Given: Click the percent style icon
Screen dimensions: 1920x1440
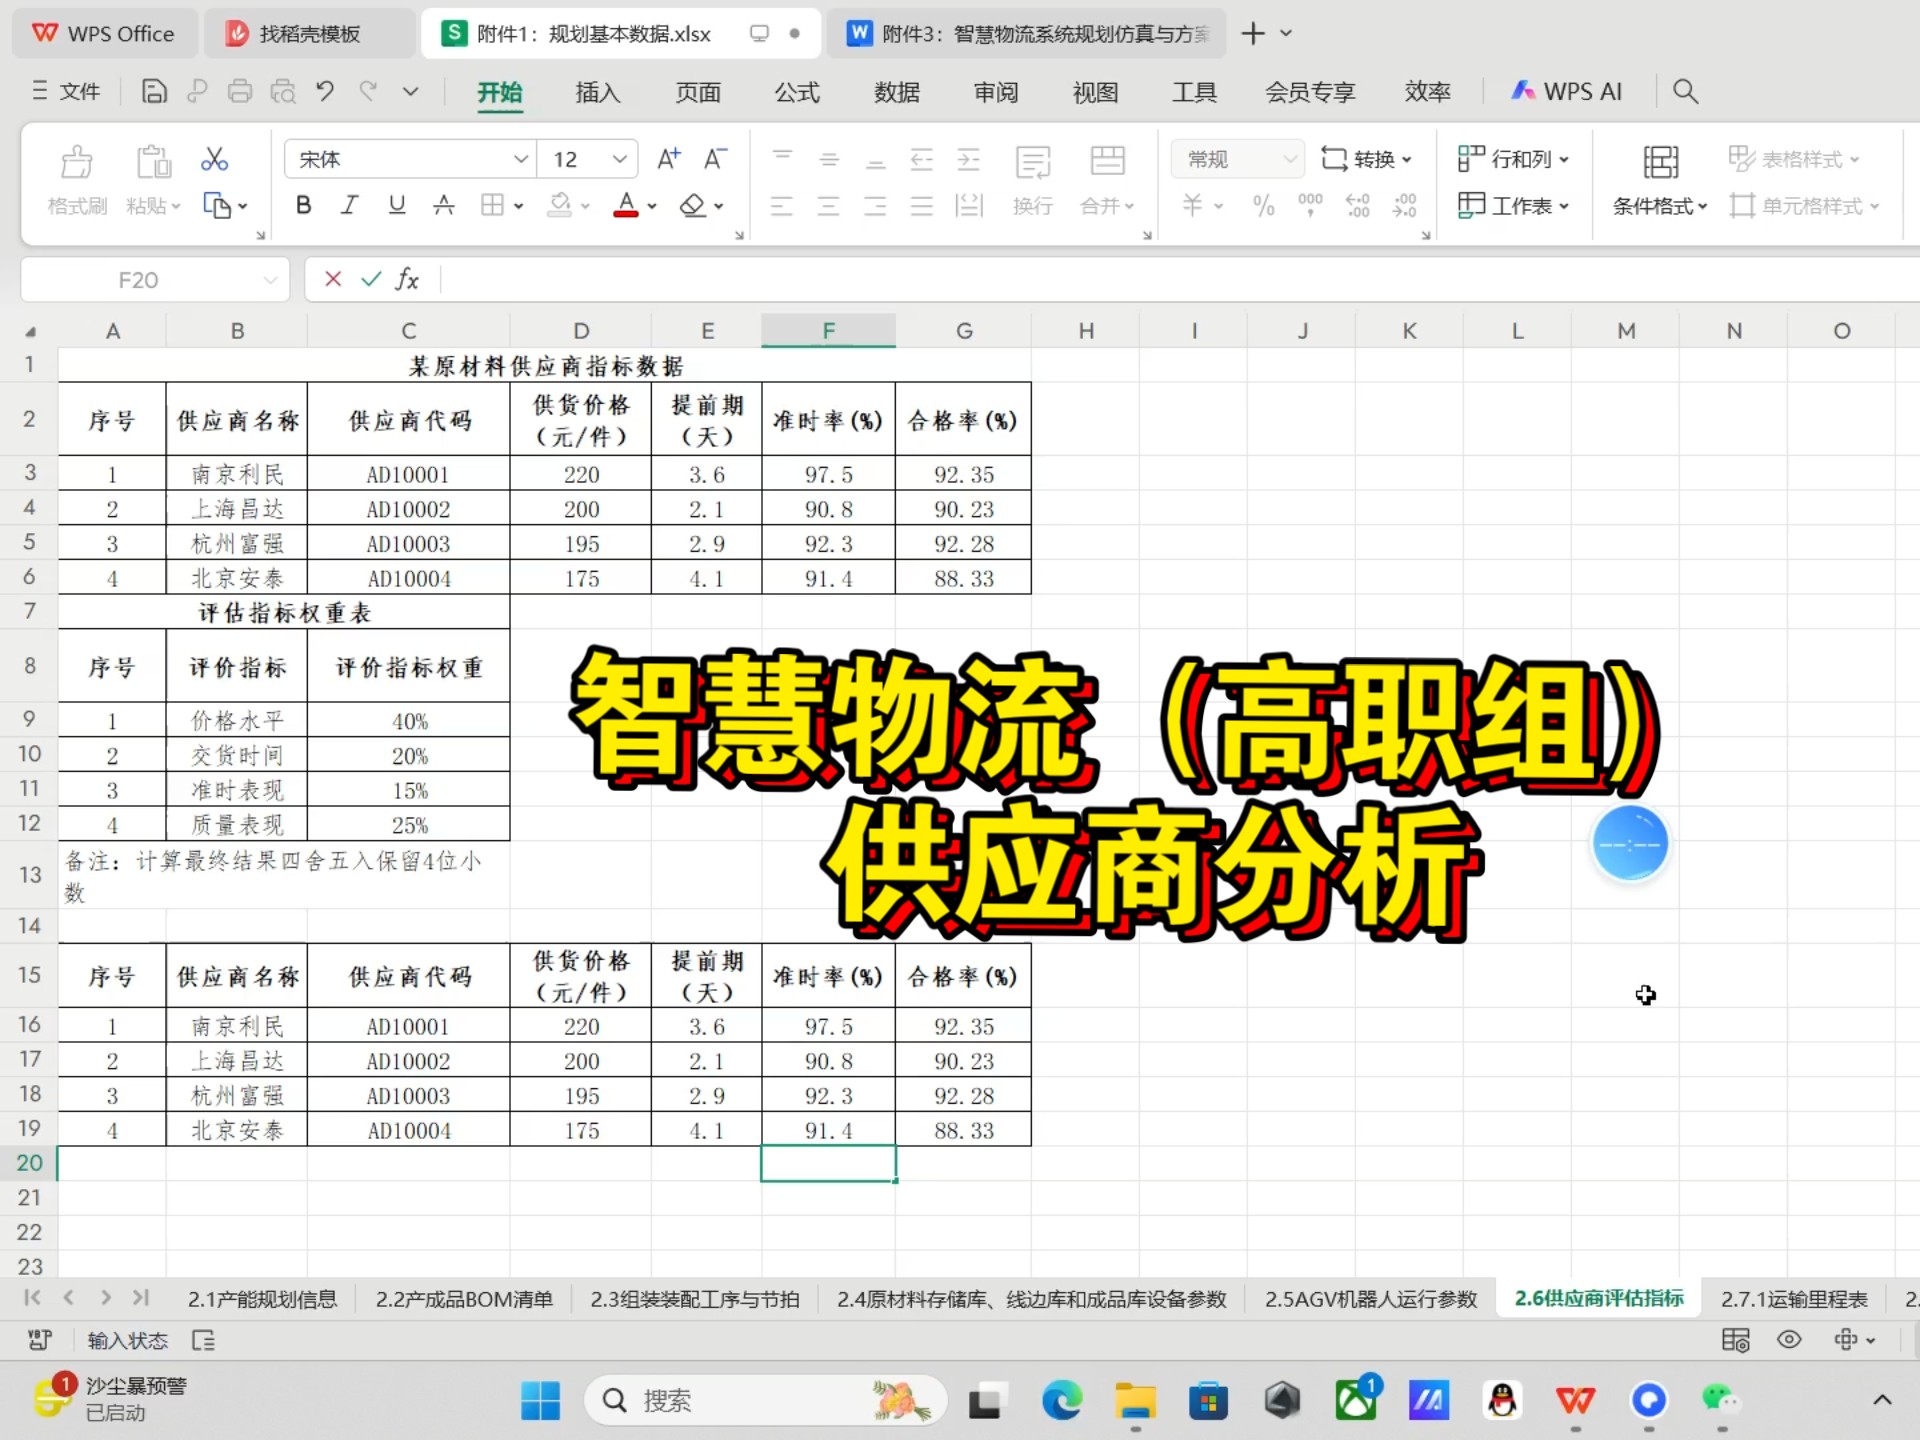Looking at the screenshot, I should click(1263, 205).
